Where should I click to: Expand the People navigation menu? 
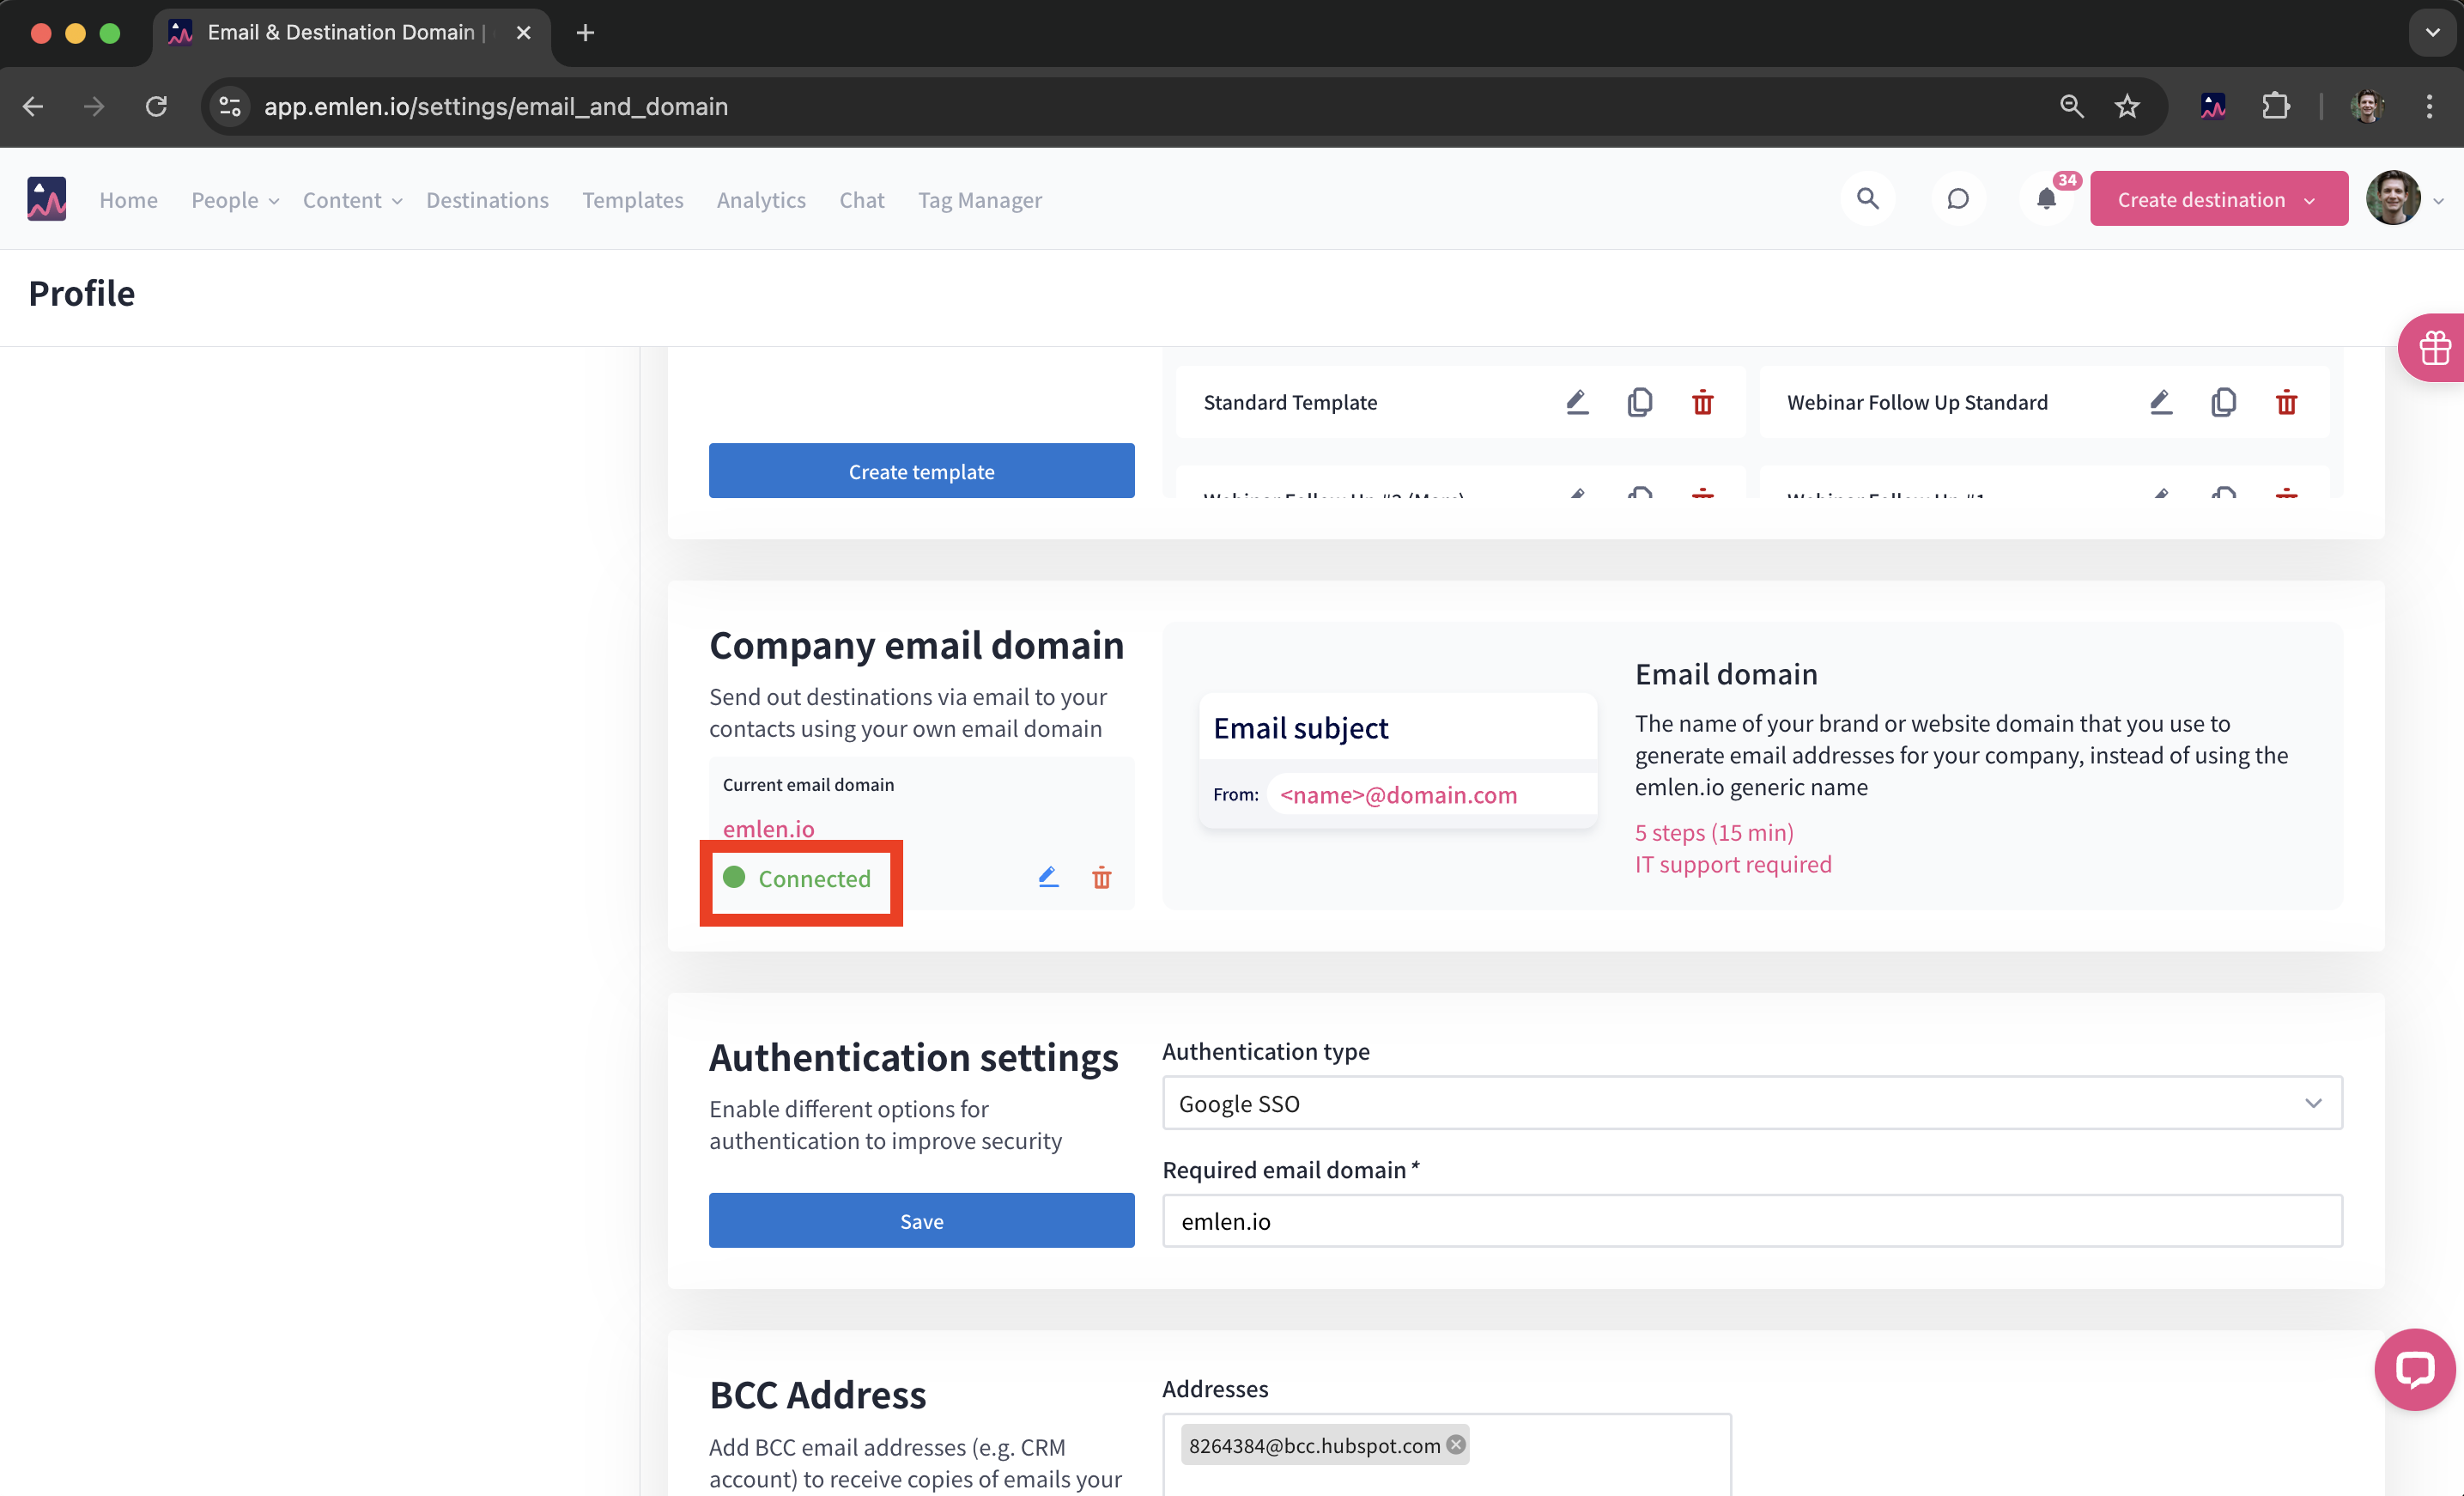pyautogui.click(x=234, y=200)
